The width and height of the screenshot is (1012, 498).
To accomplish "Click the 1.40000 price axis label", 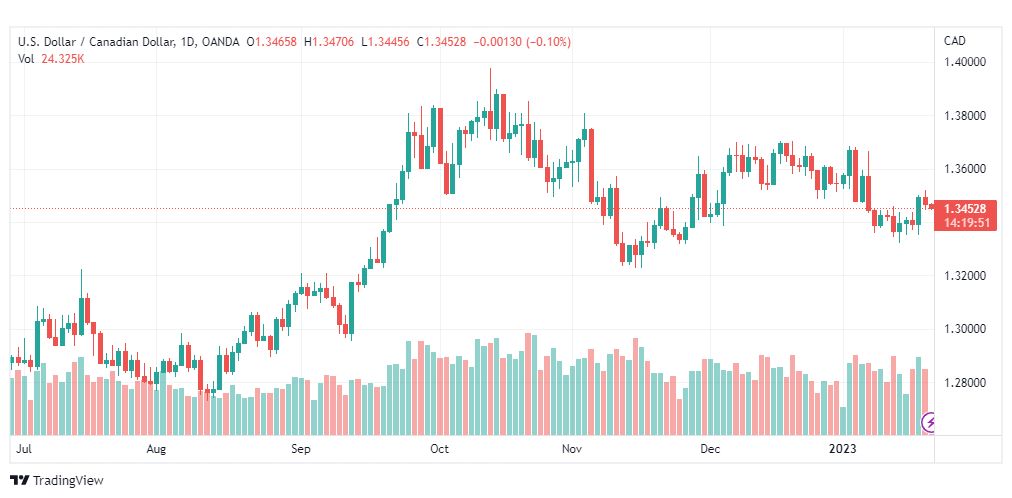I will click(965, 62).
